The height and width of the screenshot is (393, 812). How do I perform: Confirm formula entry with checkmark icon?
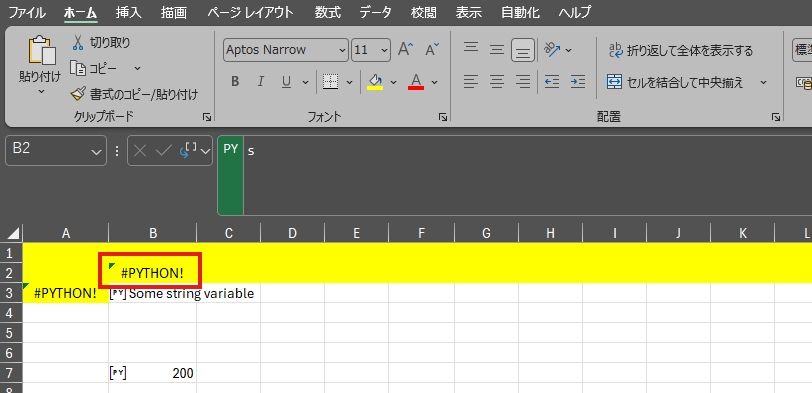click(x=164, y=151)
